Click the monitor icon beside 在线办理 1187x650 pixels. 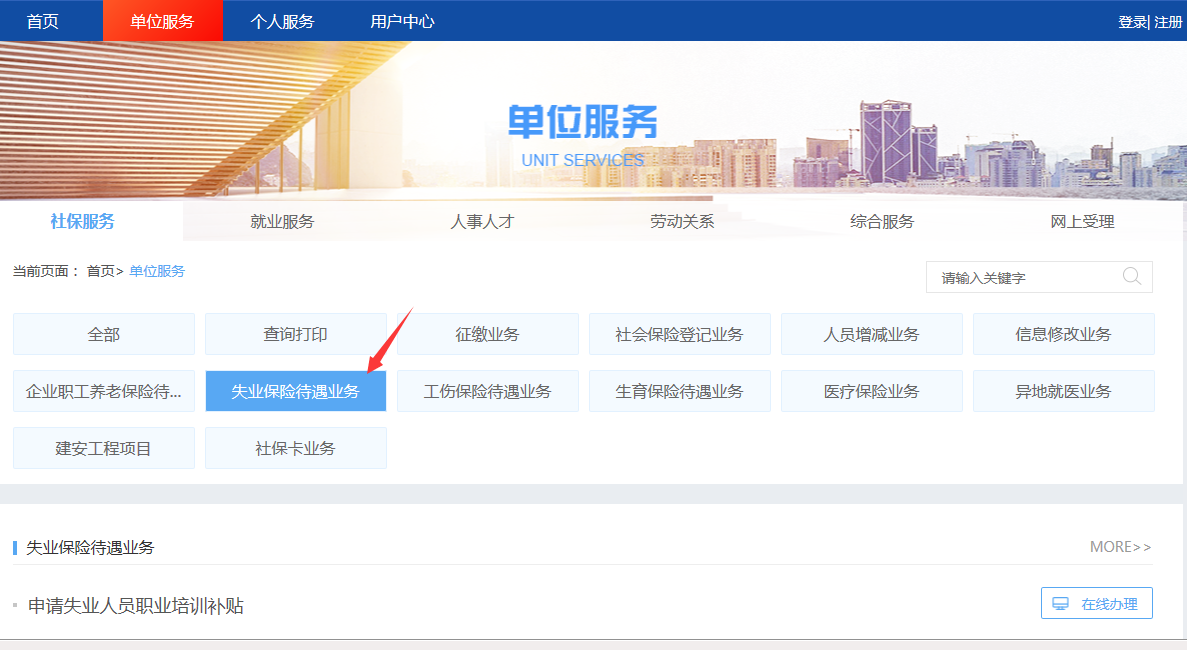(1060, 604)
